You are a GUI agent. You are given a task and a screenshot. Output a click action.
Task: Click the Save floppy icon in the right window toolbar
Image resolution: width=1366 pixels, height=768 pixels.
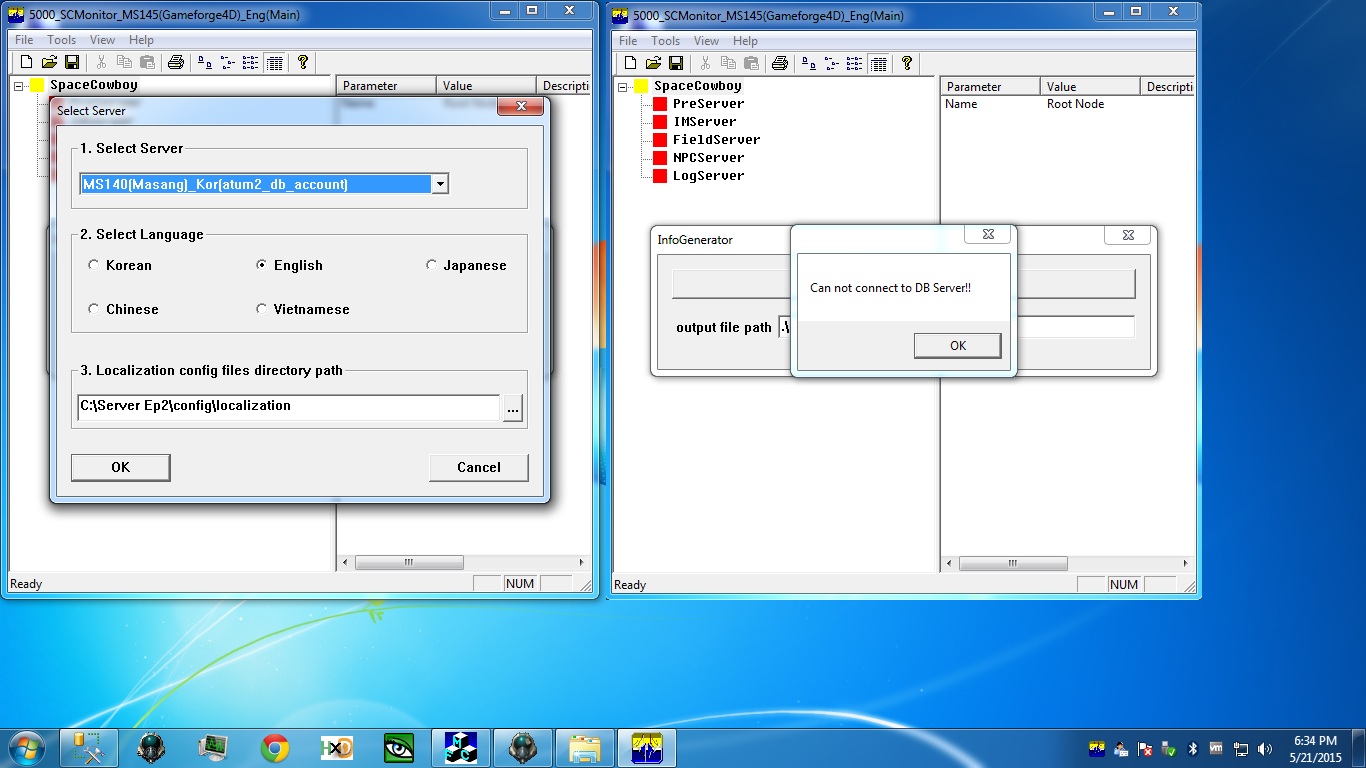pos(676,63)
